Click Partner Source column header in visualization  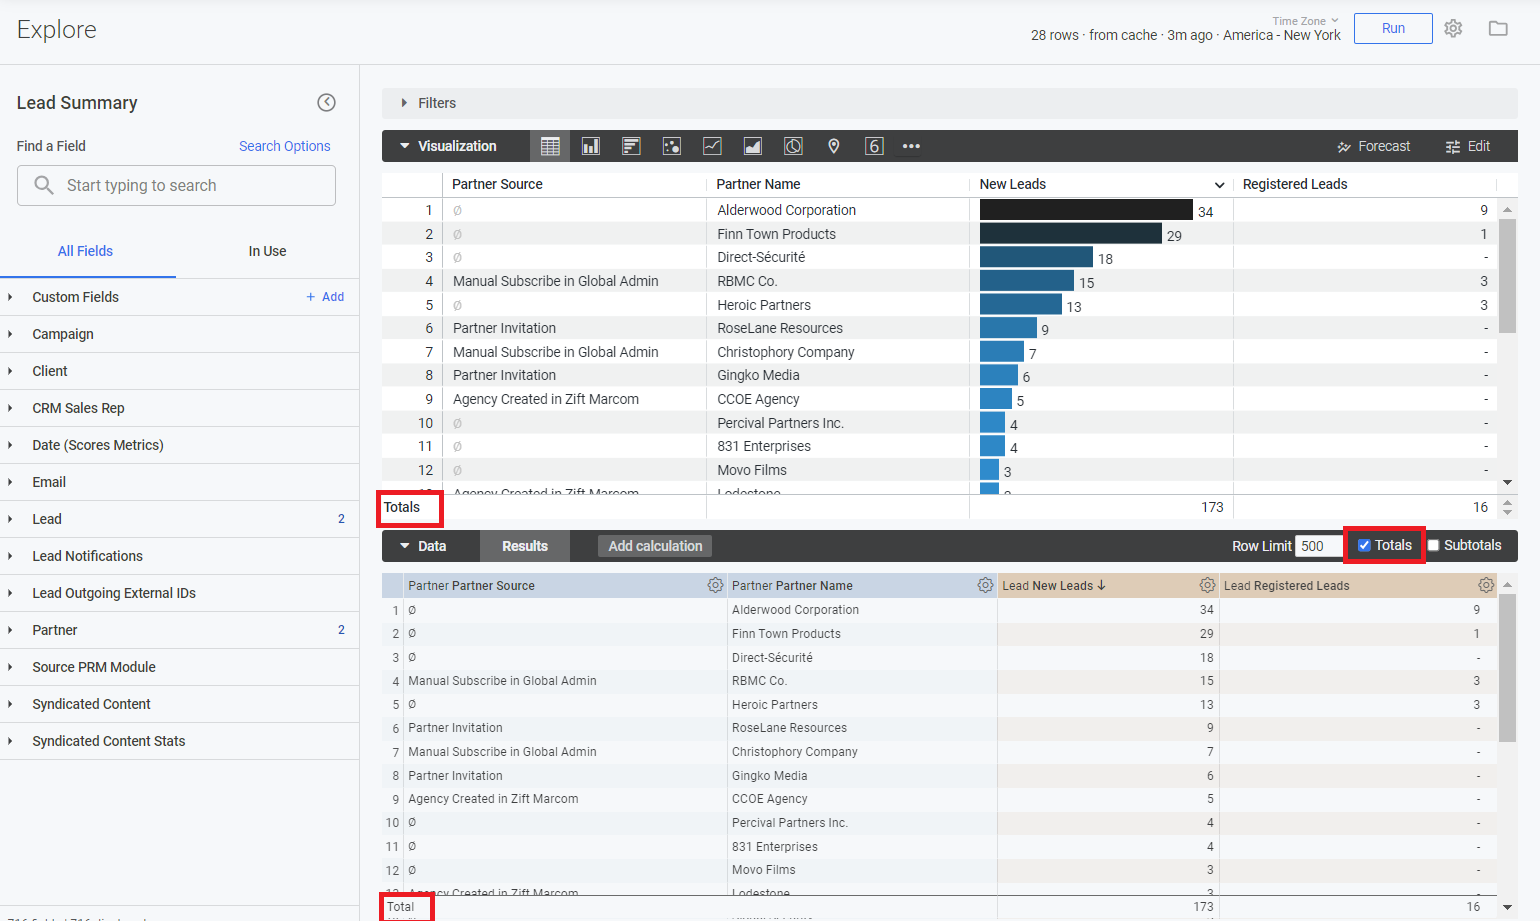497,184
